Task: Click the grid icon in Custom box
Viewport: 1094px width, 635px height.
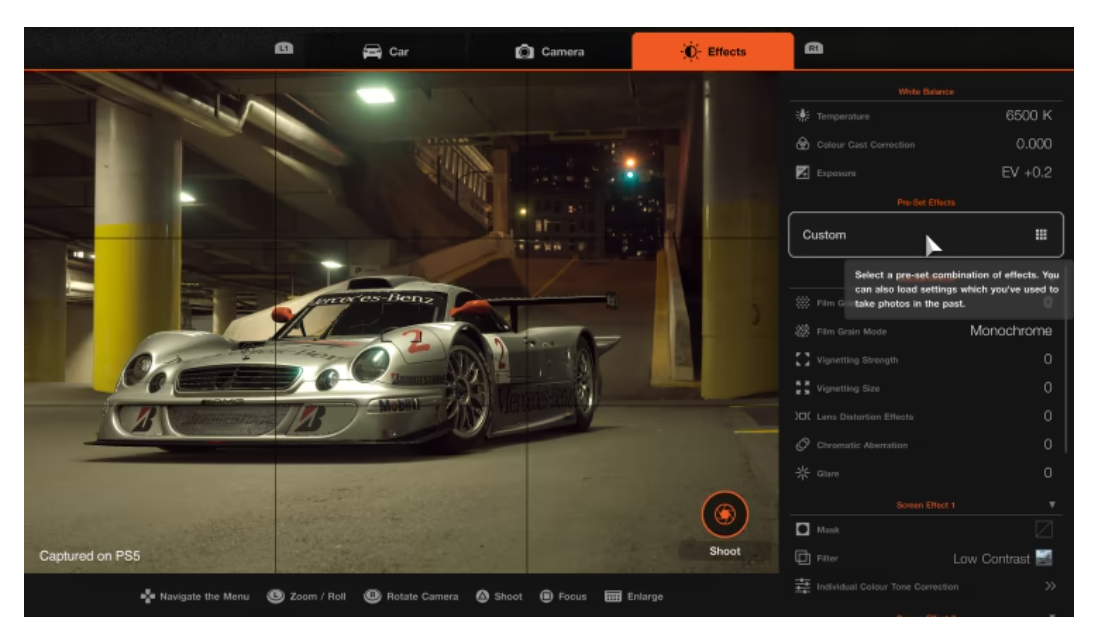Action: (1041, 234)
